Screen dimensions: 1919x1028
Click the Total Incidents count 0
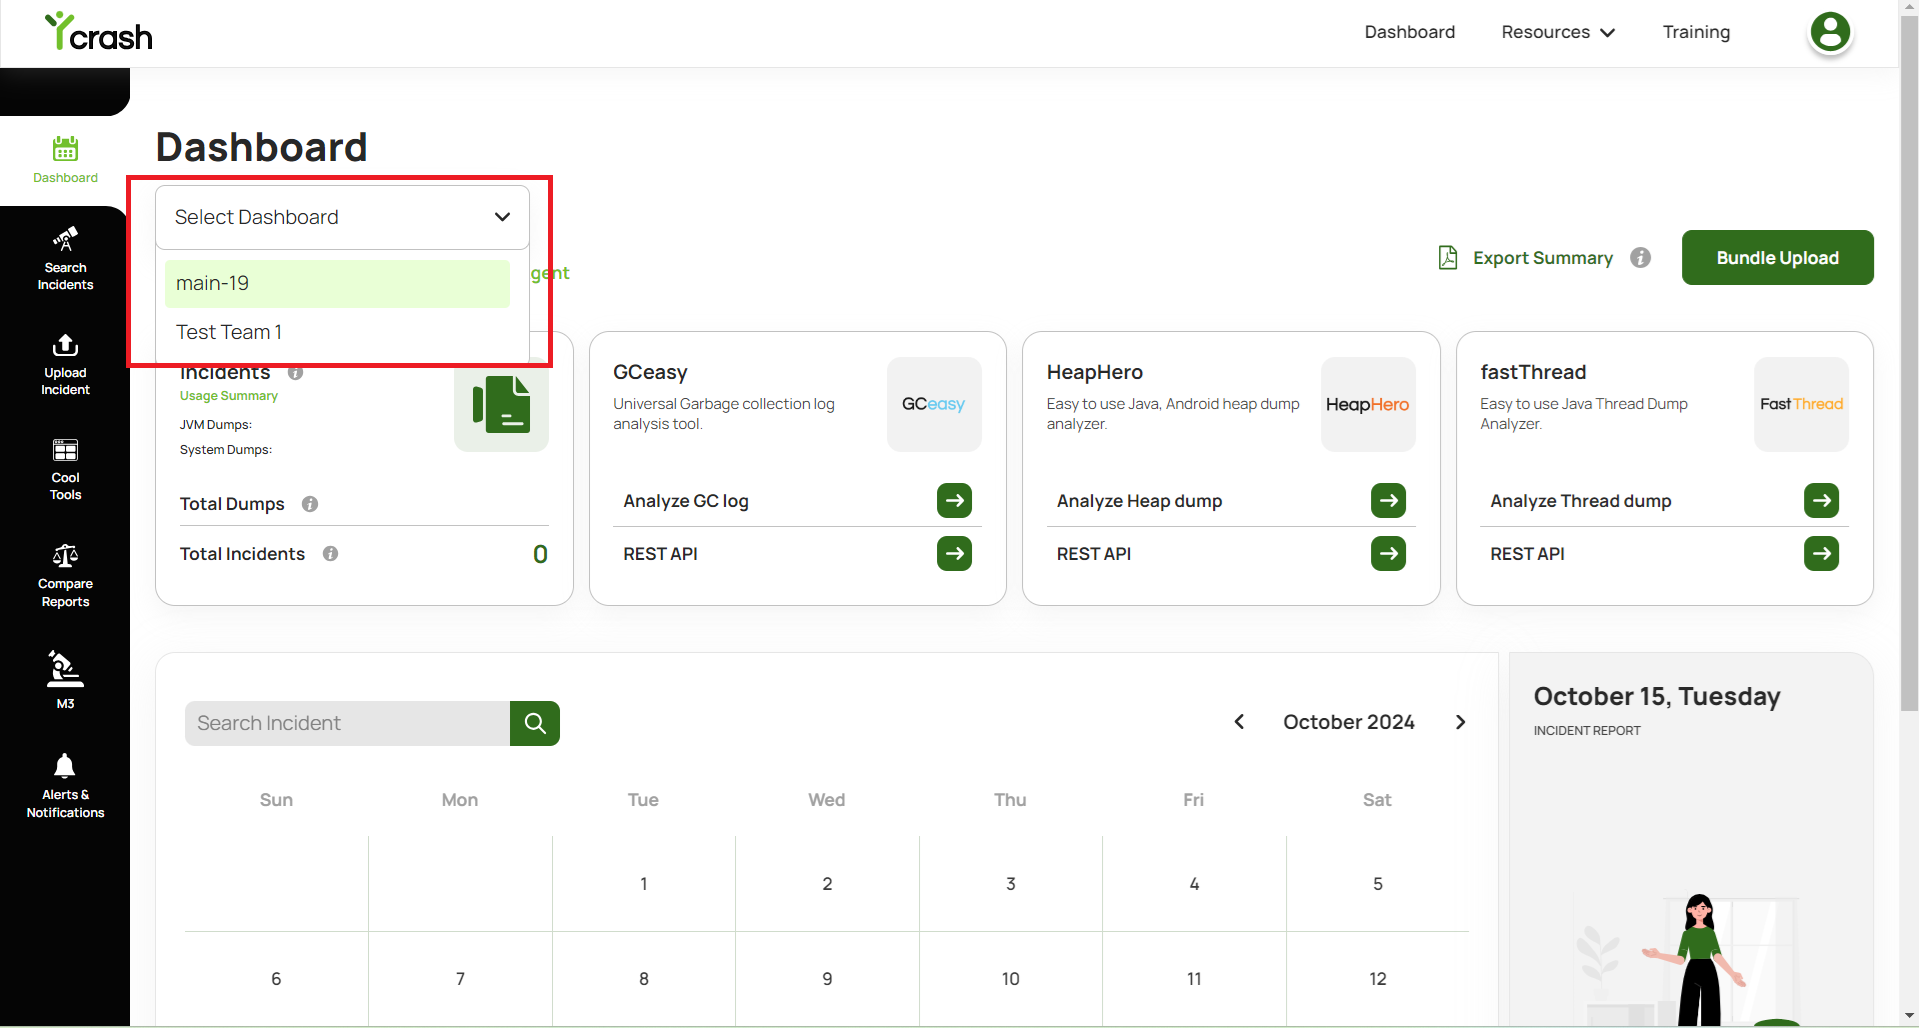(540, 554)
